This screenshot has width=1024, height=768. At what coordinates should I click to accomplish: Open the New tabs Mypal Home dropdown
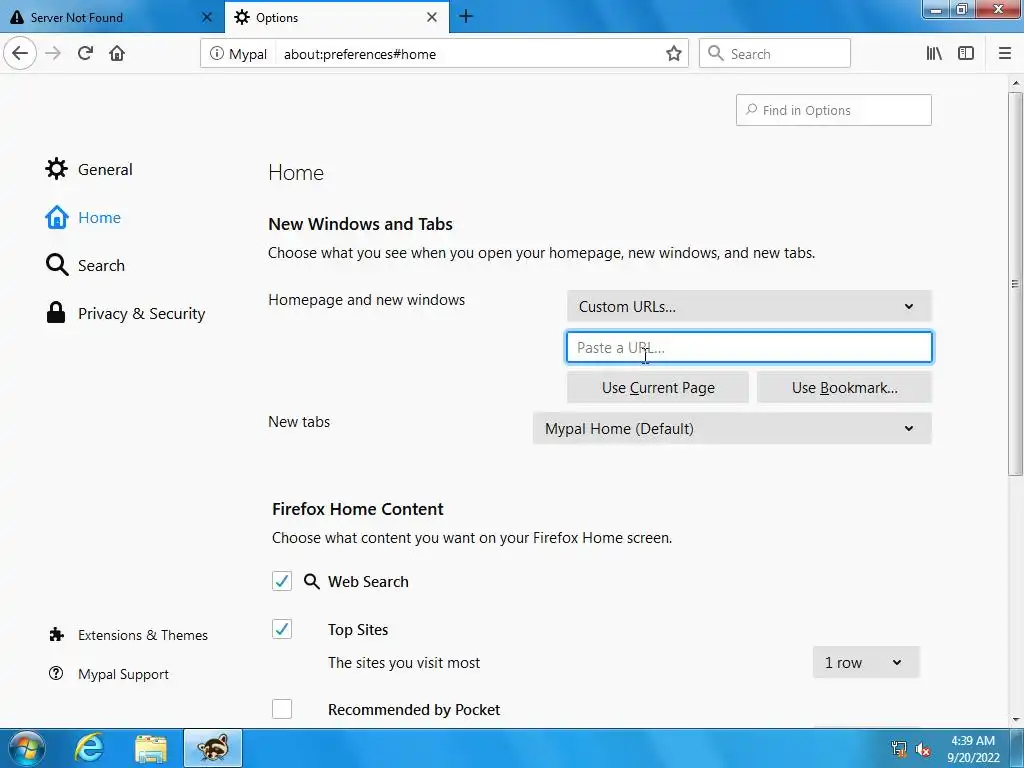click(732, 428)
